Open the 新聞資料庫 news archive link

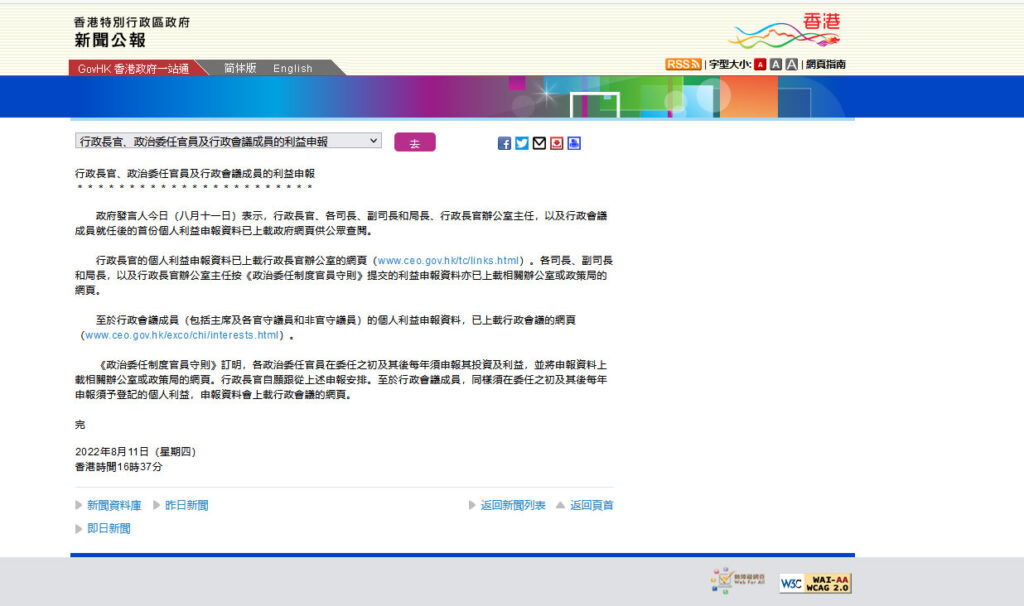113,505
